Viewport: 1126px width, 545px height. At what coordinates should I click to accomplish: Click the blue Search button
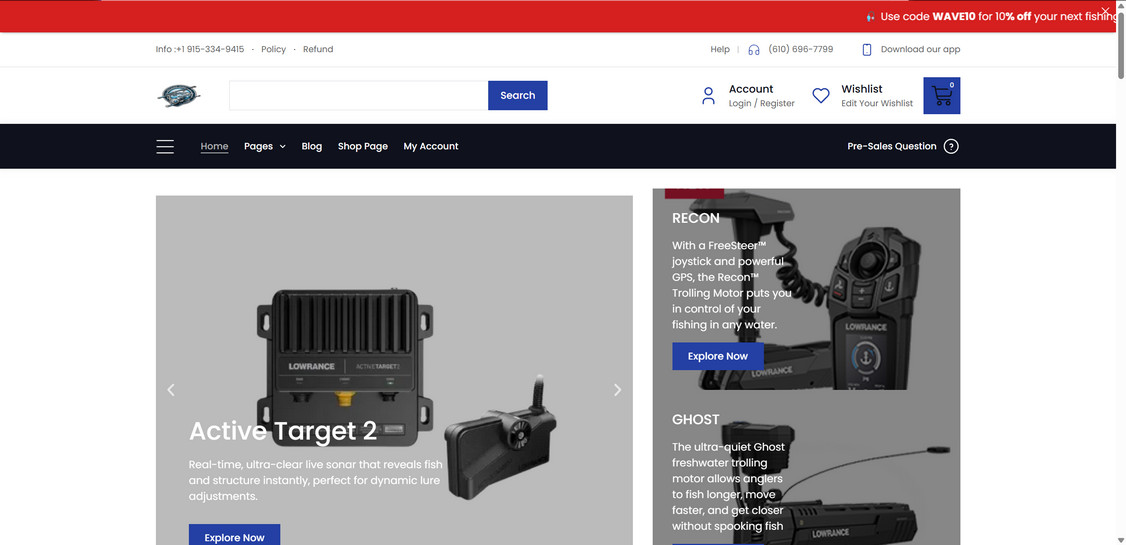[x=518, y=96]
